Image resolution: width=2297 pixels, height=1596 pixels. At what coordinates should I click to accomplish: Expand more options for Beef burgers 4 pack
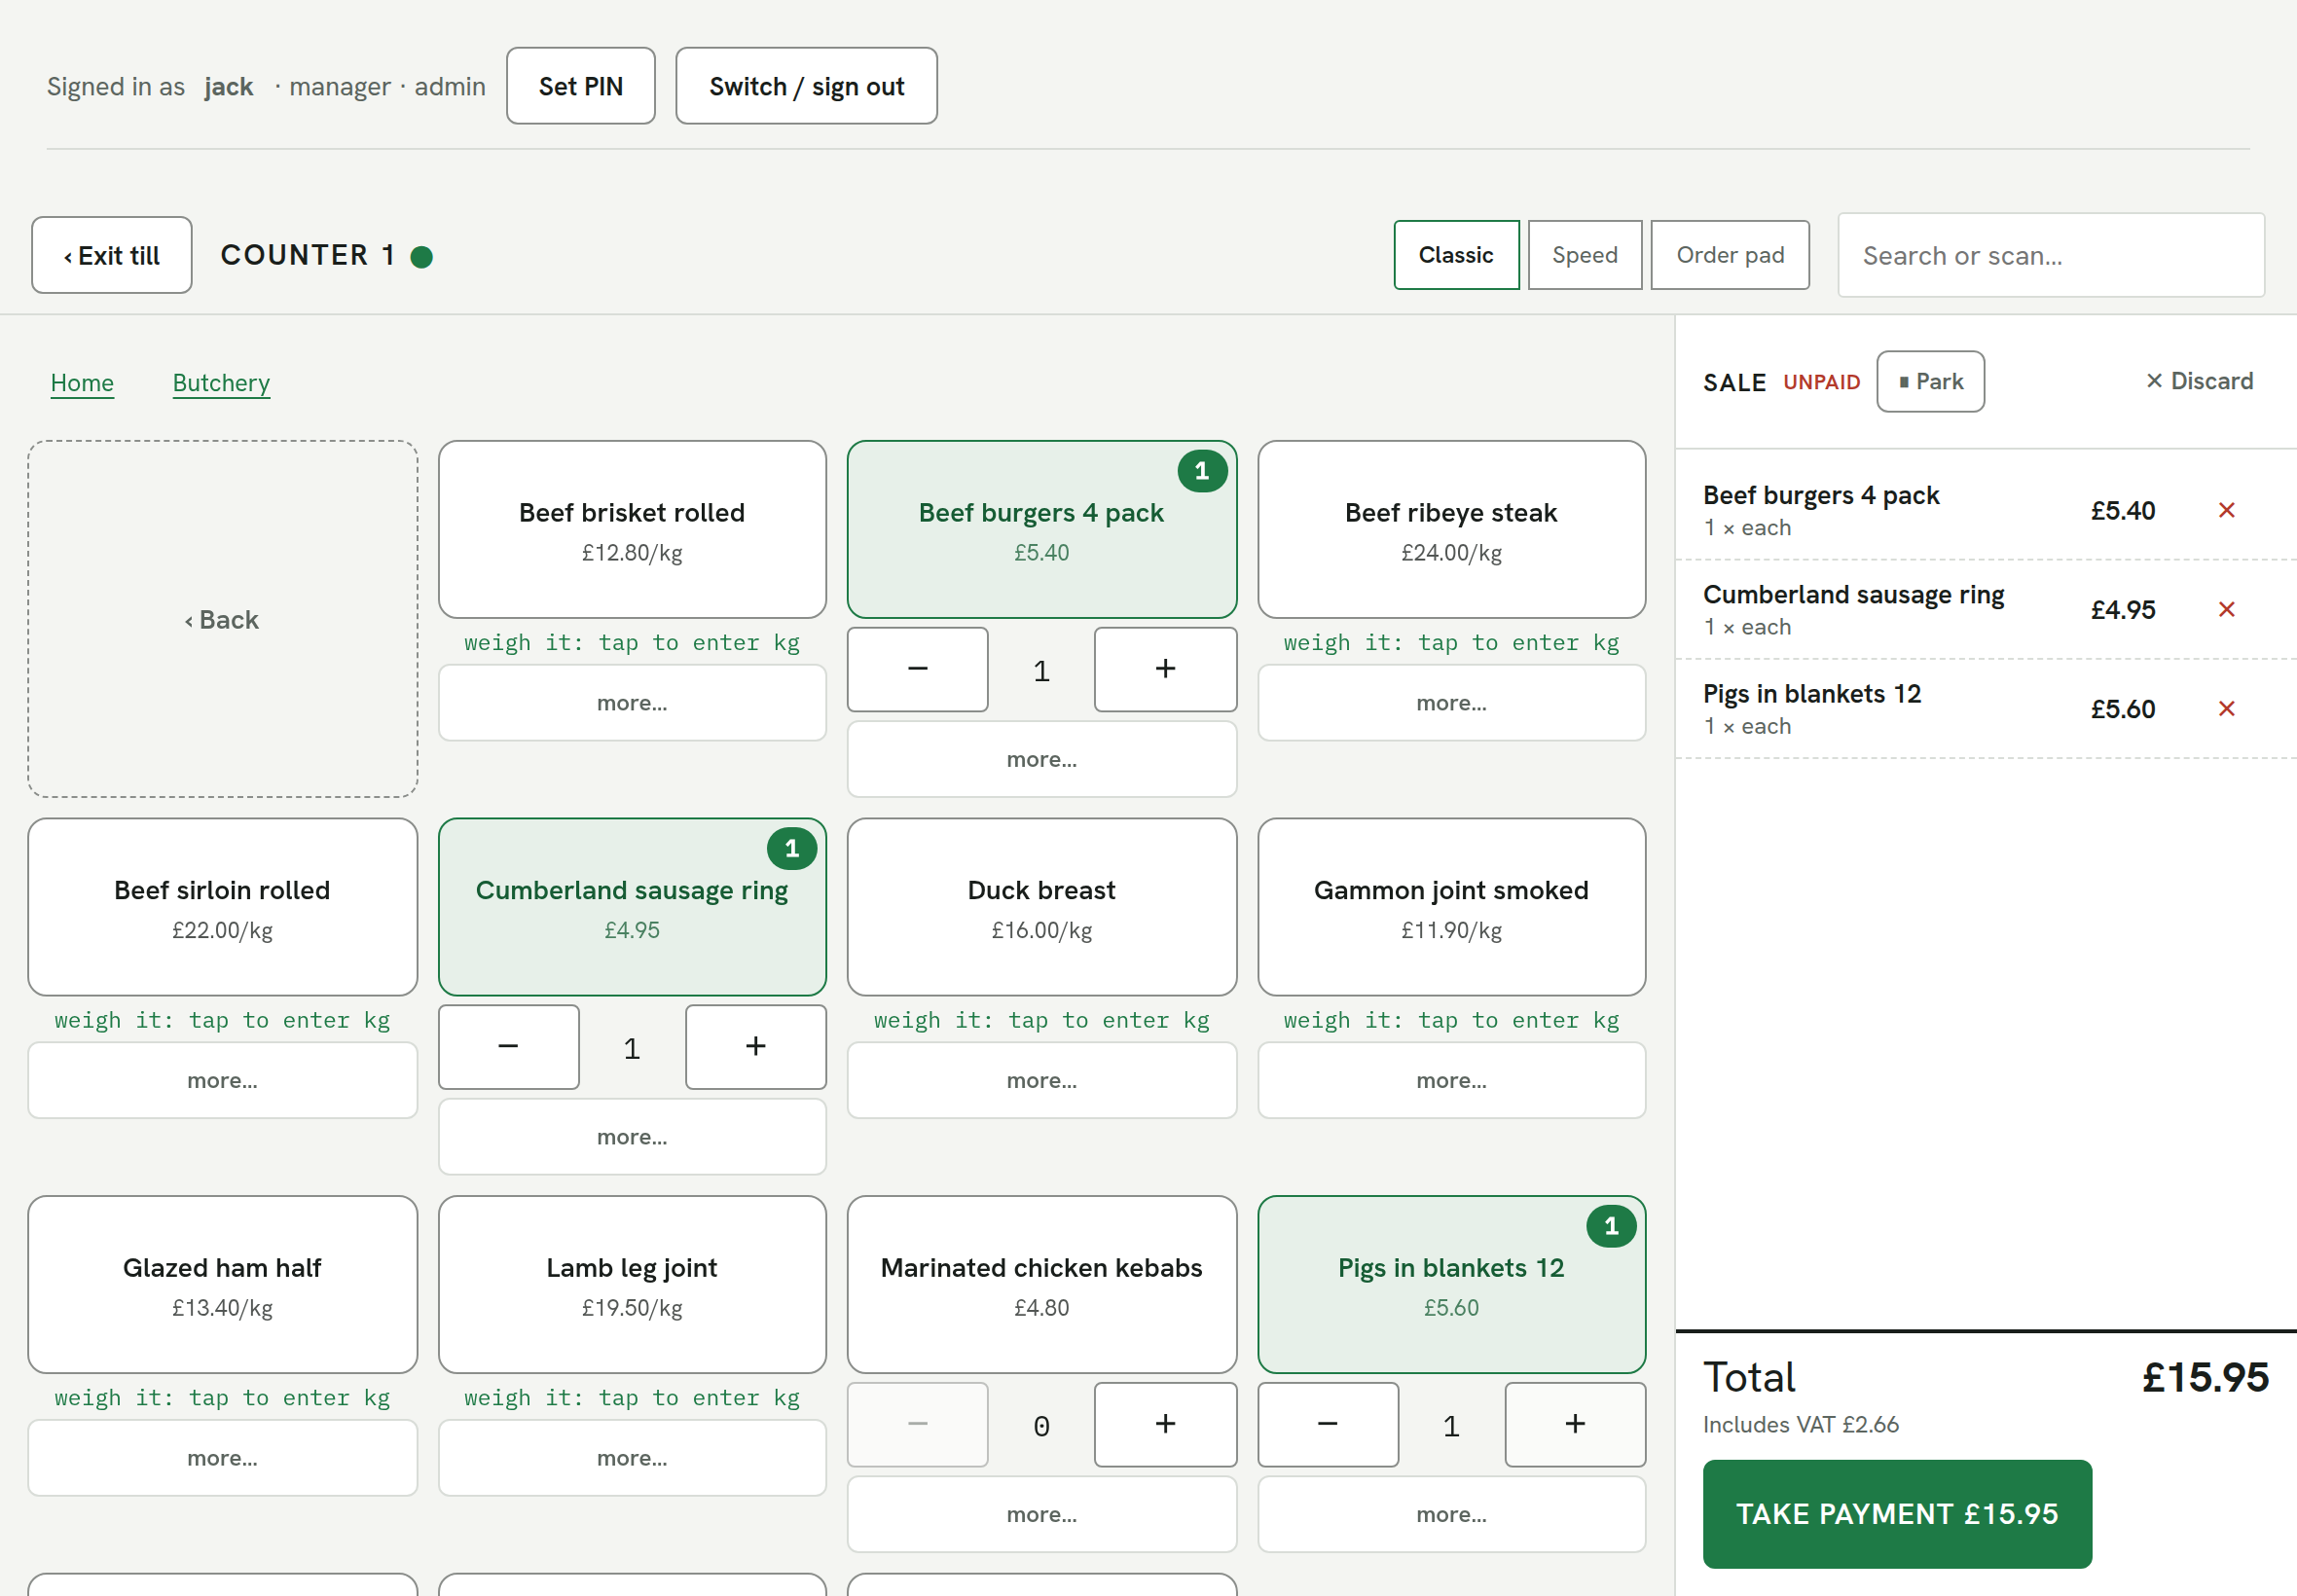(1042, 759)
